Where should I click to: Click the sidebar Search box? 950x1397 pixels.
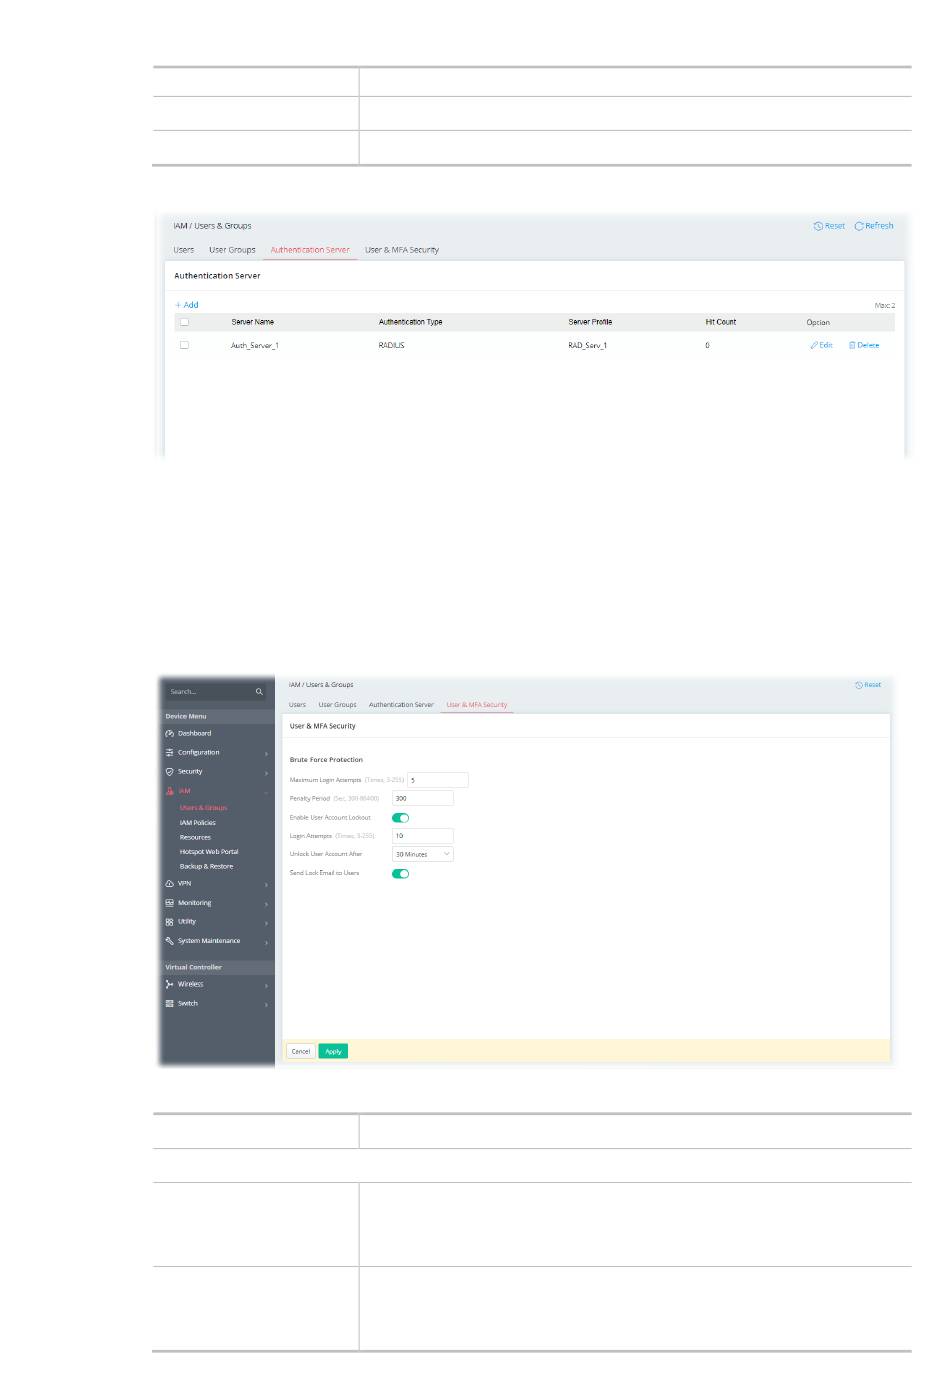[216, 692]
